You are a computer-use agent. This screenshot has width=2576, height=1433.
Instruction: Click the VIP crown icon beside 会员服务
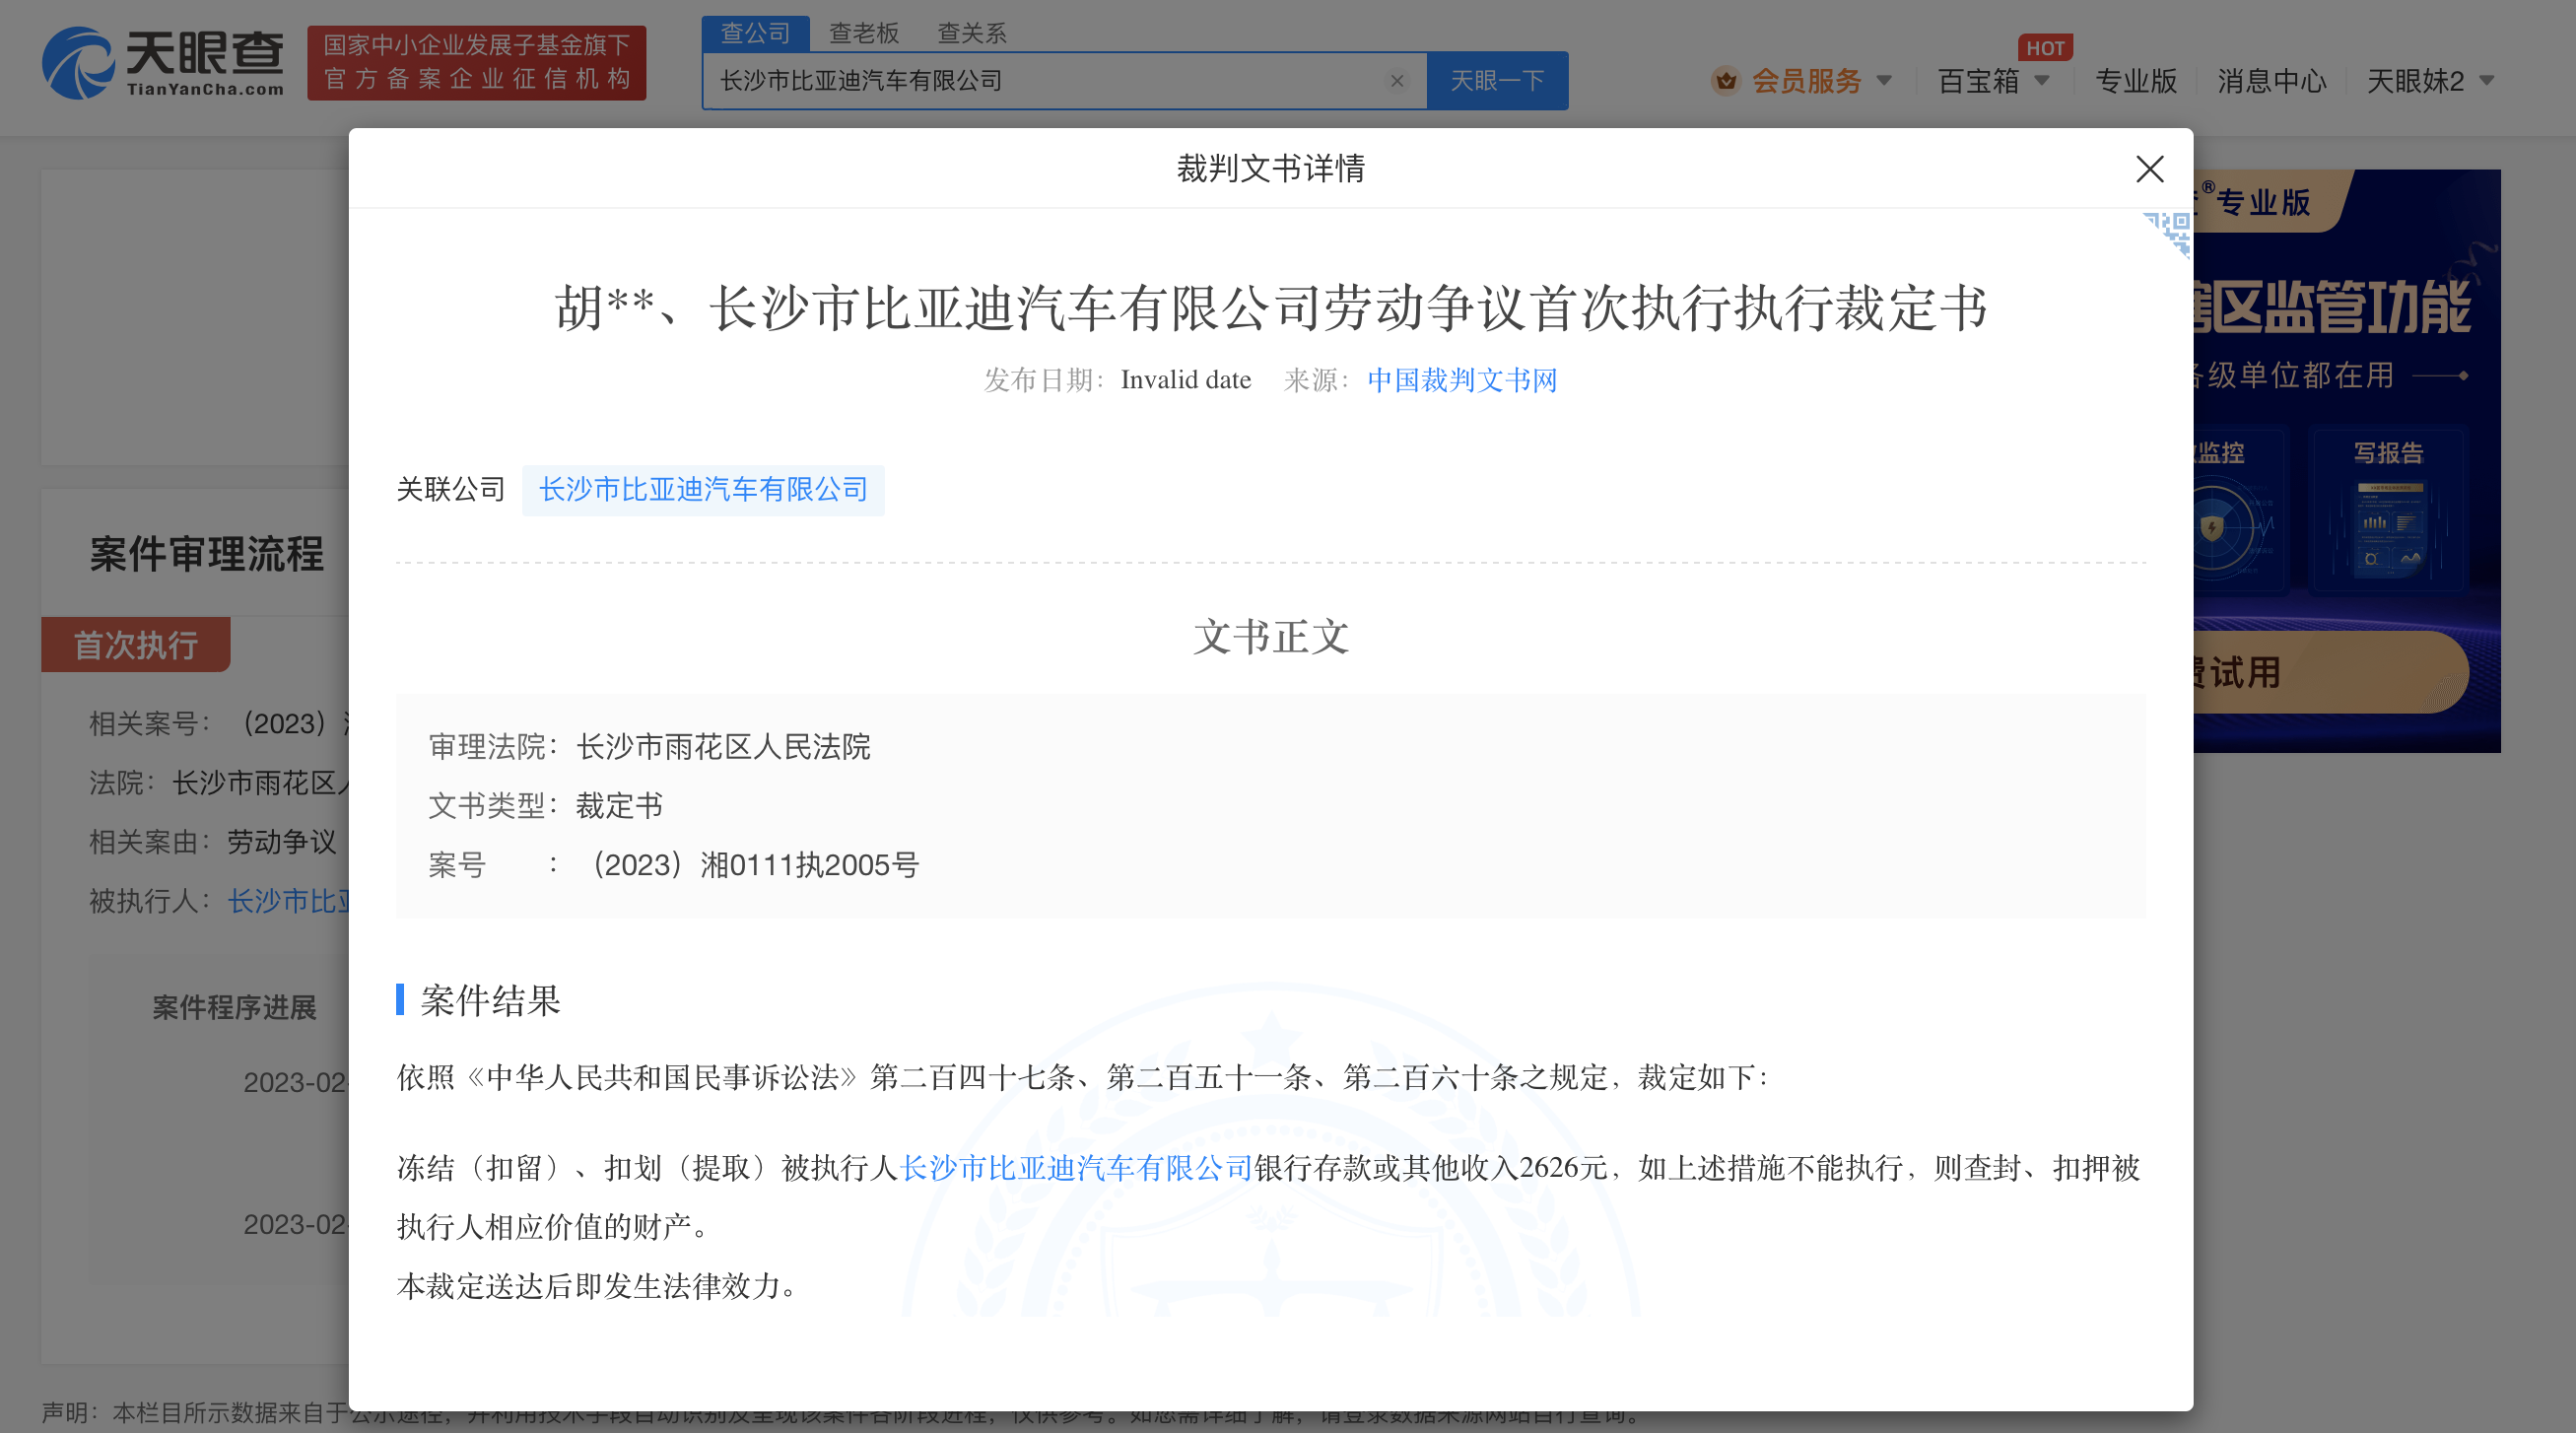tap(1726, 80)
